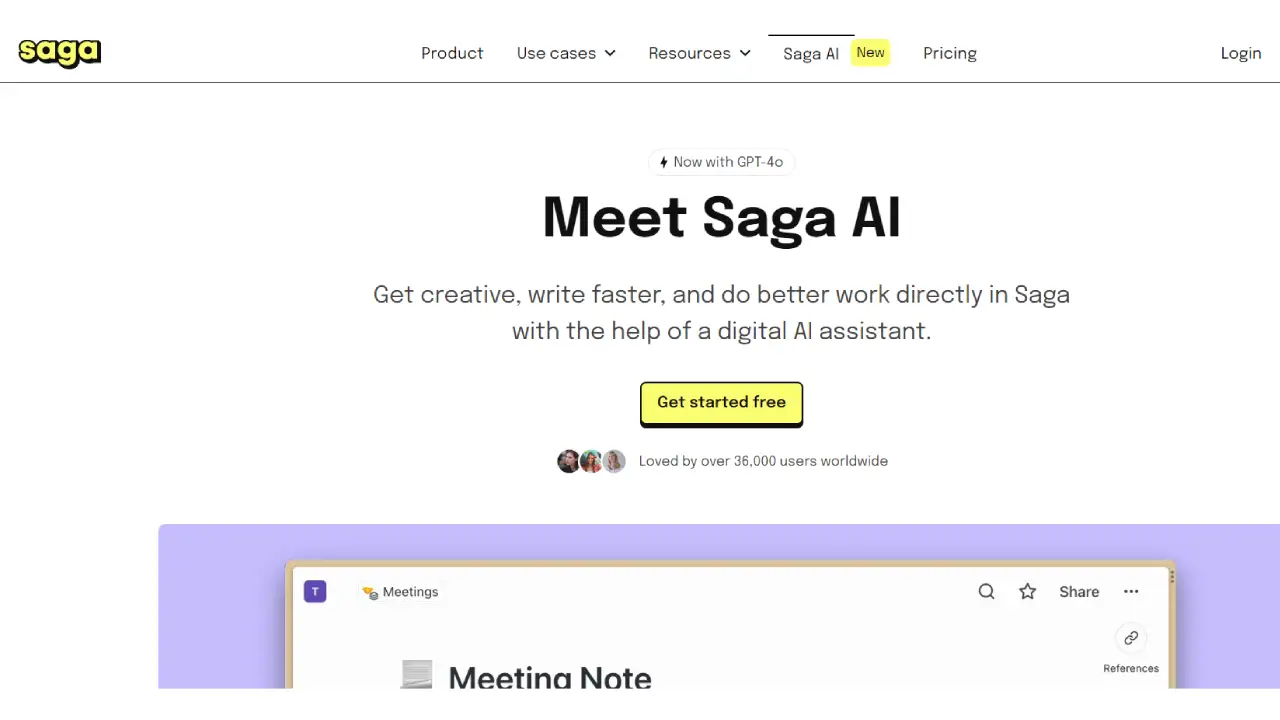Viewport: 1280px width, 720px height.
Task: Click the Login link
Action: tap(1241, 53)
